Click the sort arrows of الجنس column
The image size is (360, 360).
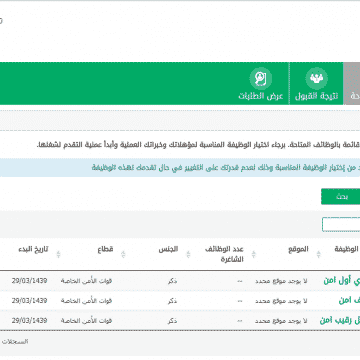(123, 254)
